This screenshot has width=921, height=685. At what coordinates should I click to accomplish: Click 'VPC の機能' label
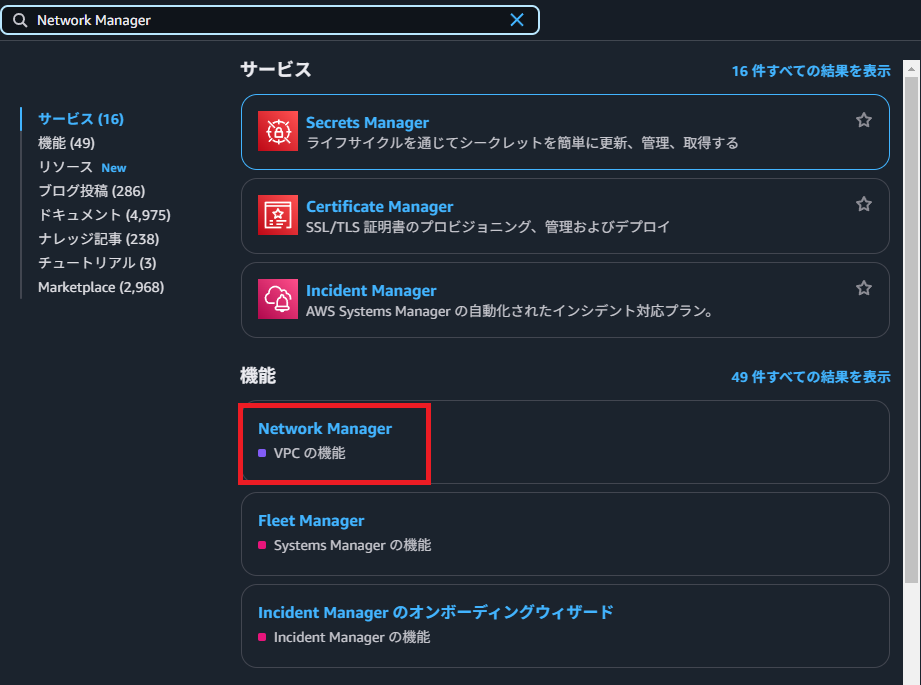tap(310, 453)
